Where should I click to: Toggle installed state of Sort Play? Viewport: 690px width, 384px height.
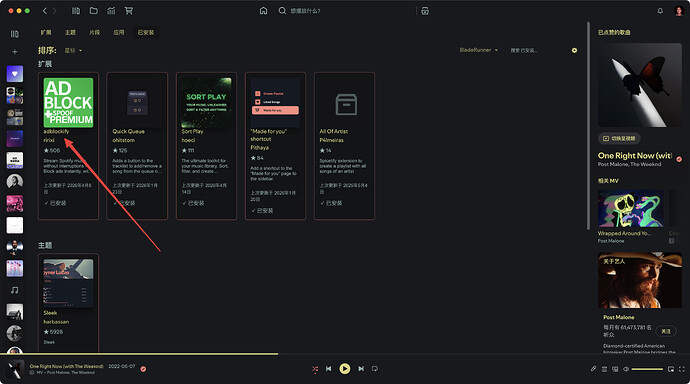pyautogui.click(x=193, y=203)
